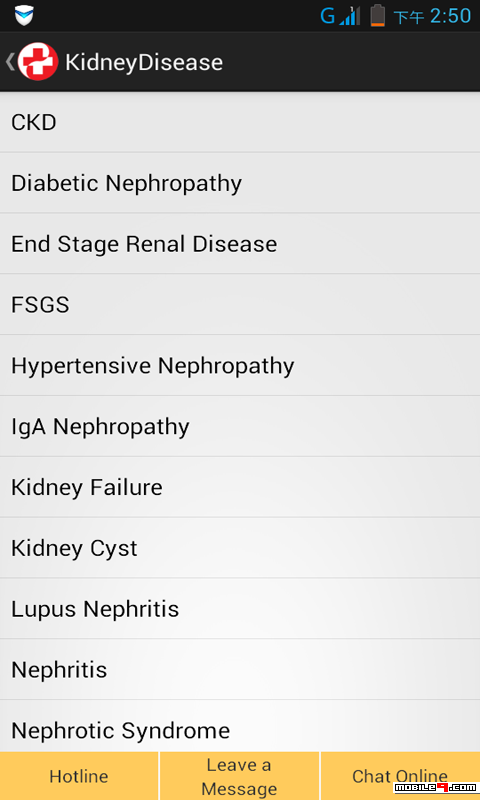
Task: Choose the Nephritis list entry
Action: coord(240,669)
